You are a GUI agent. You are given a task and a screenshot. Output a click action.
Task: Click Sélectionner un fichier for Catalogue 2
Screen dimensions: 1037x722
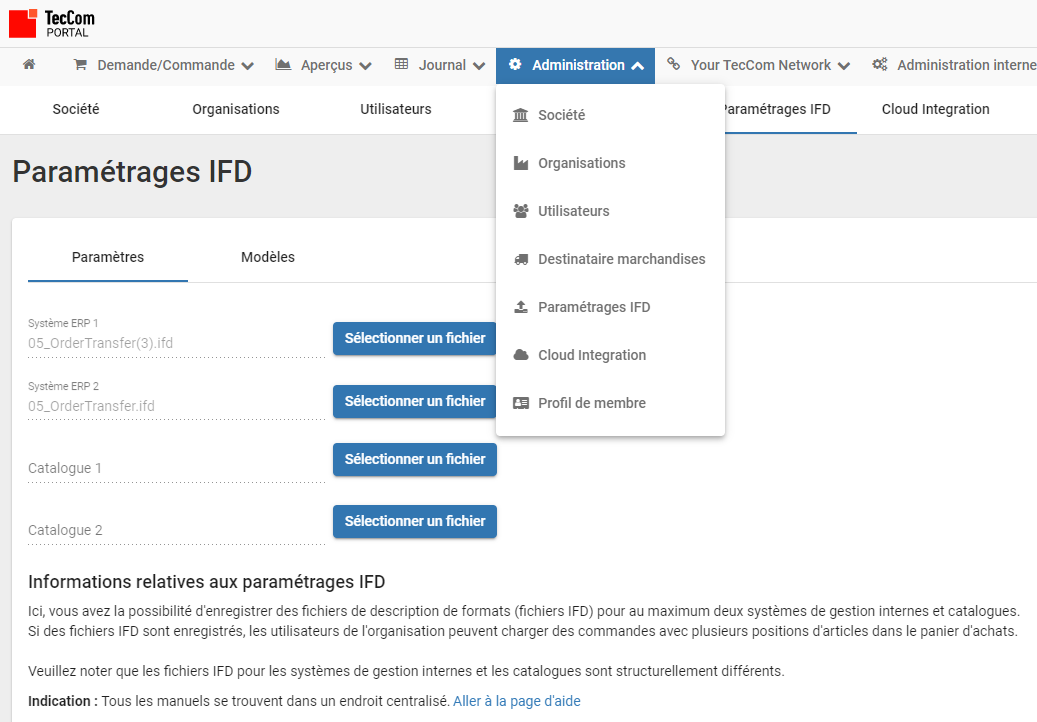(415, 522)
